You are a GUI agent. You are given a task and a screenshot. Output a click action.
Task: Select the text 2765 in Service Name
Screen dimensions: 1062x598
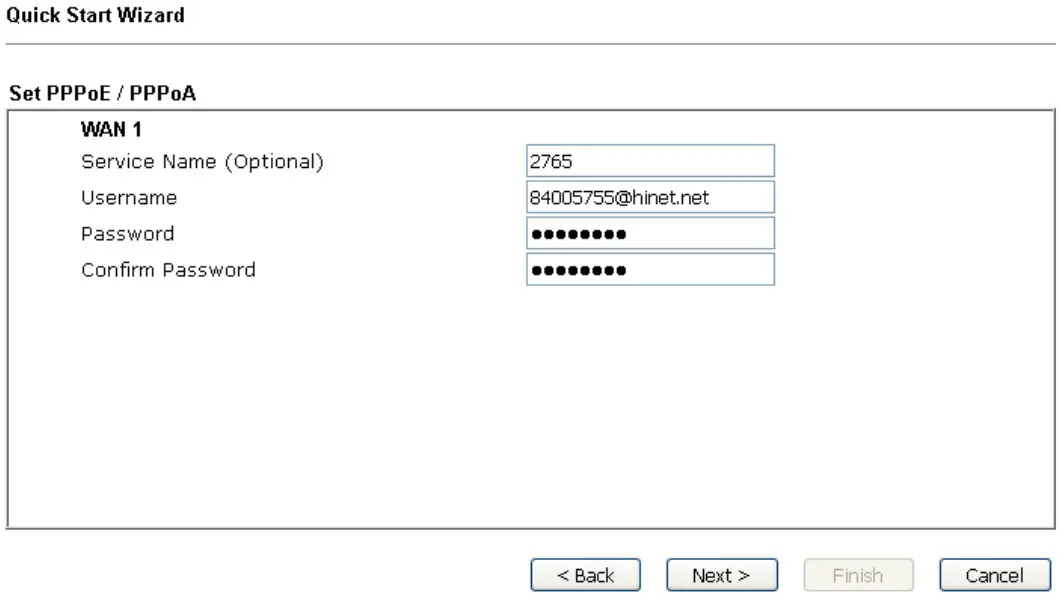point(551,160)
